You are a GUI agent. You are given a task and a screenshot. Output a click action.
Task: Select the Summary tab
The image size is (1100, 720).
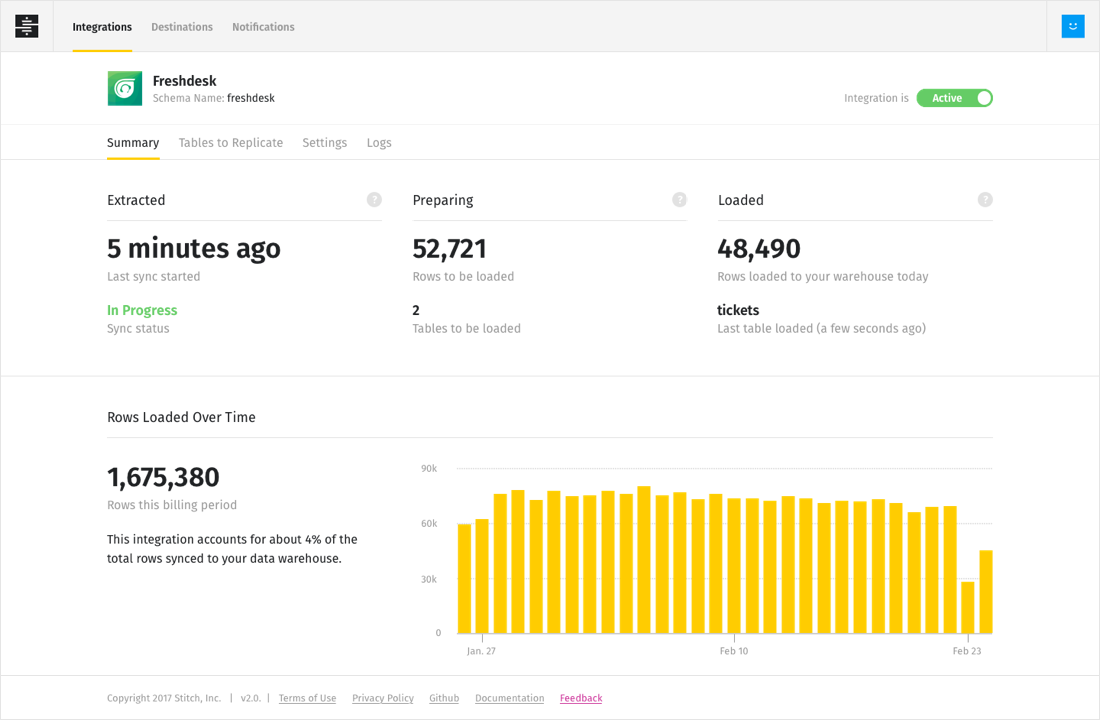point(133,143)
